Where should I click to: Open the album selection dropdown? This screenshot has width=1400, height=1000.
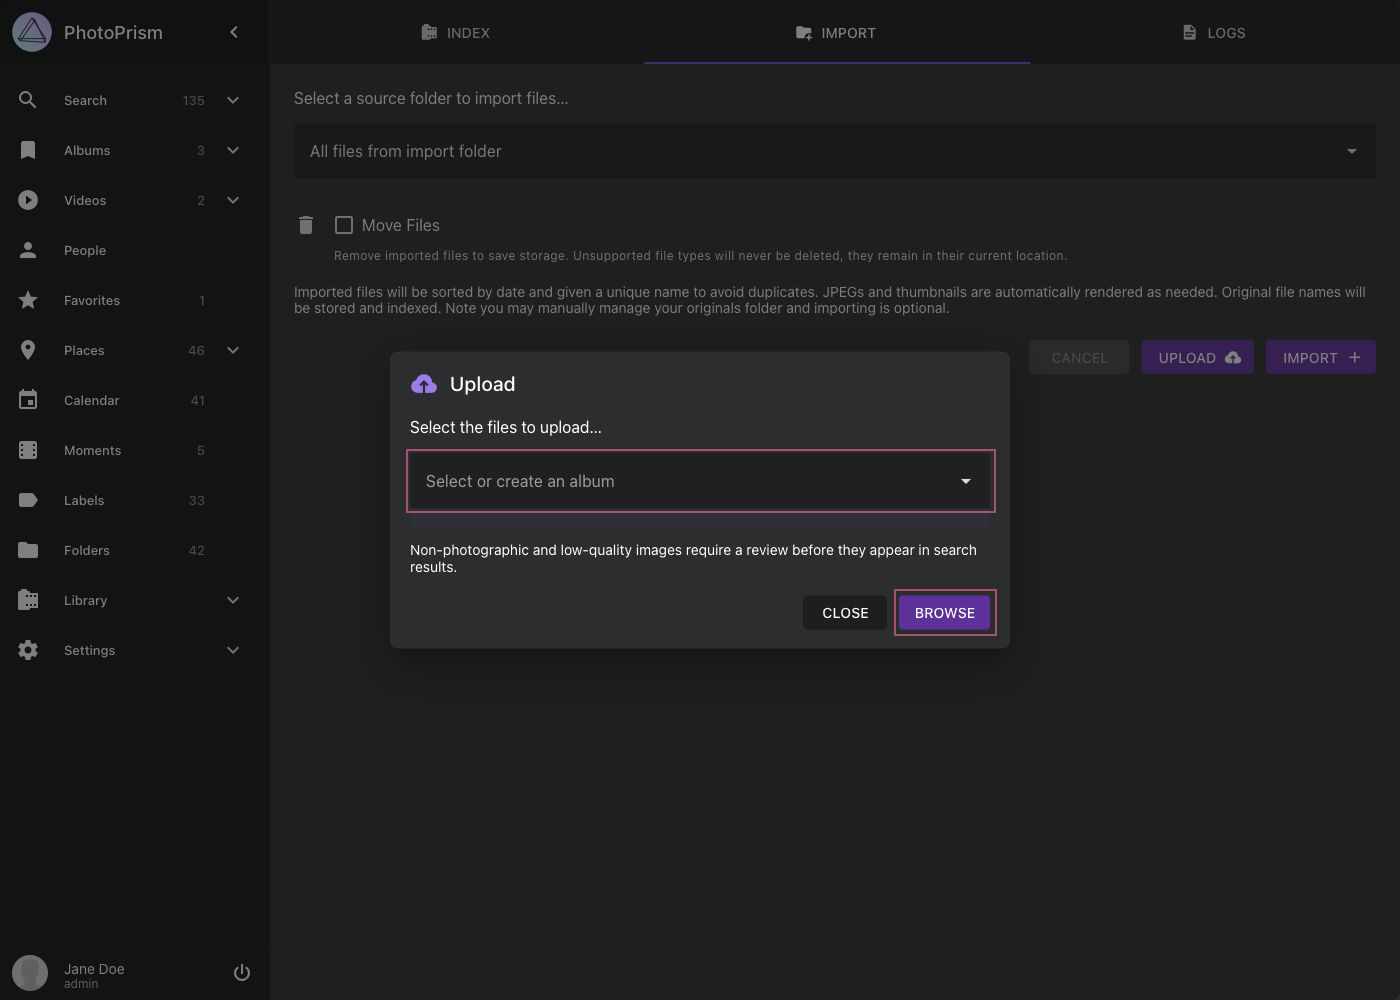pyautogui.click(x=700, y=481)
